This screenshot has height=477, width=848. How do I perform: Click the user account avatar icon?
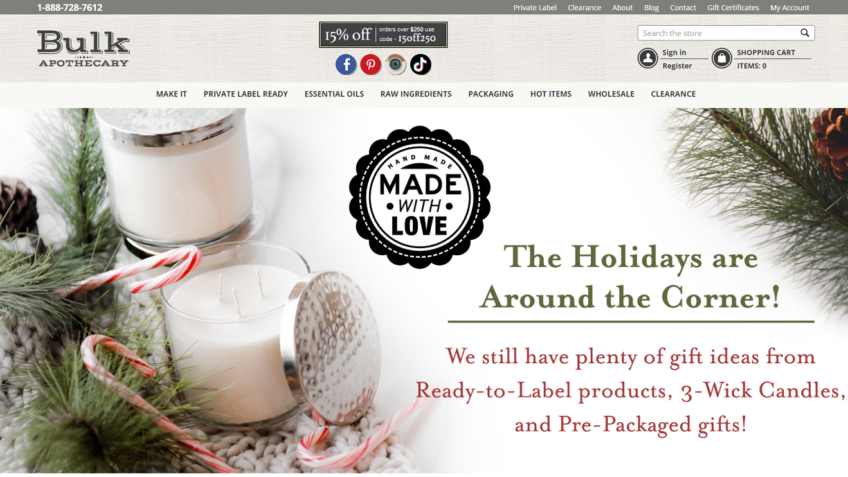647,58
